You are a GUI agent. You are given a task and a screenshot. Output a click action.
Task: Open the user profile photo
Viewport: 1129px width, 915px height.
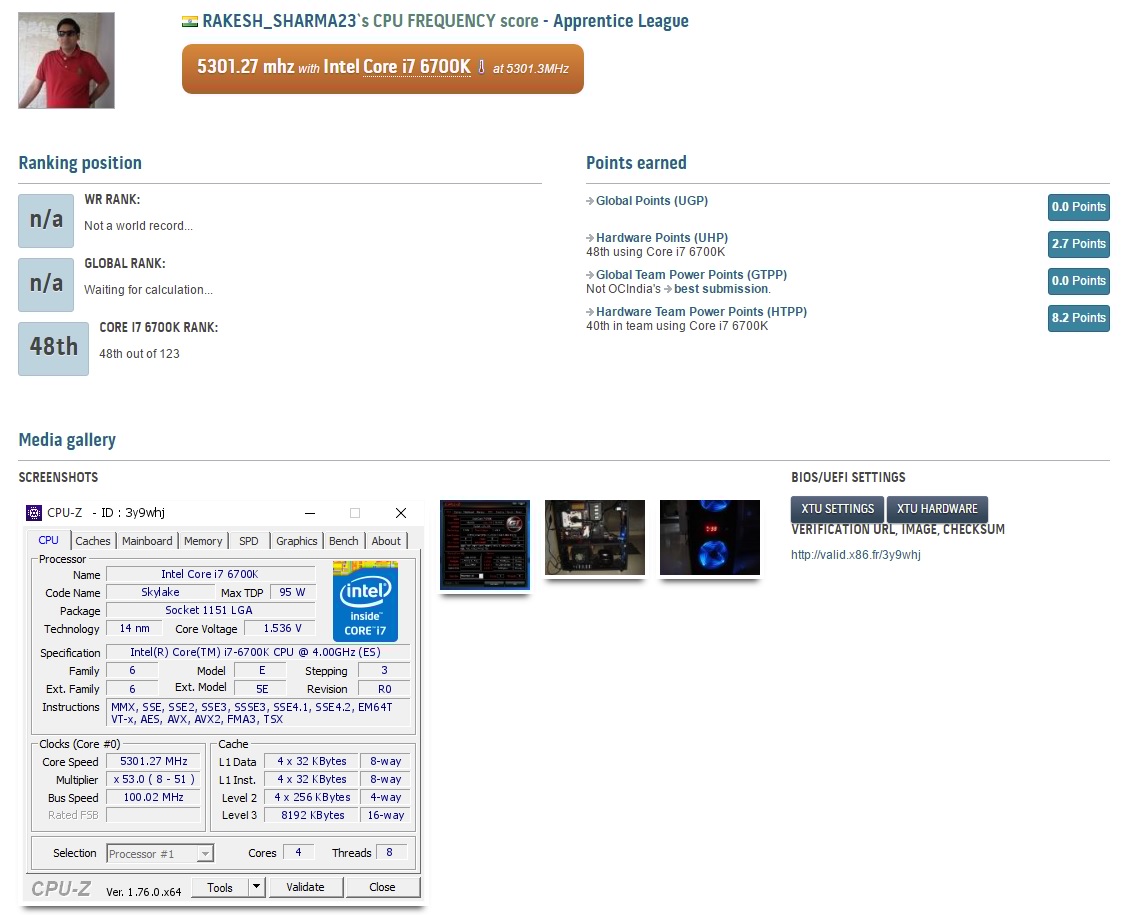point(66,60)
